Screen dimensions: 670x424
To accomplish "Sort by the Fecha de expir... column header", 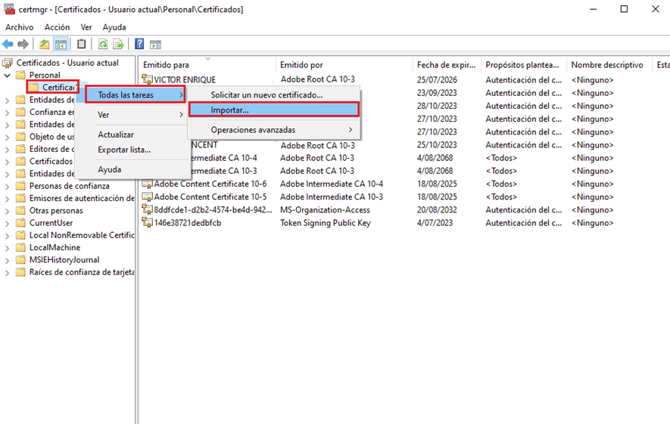I will click(x=447, y=65).
